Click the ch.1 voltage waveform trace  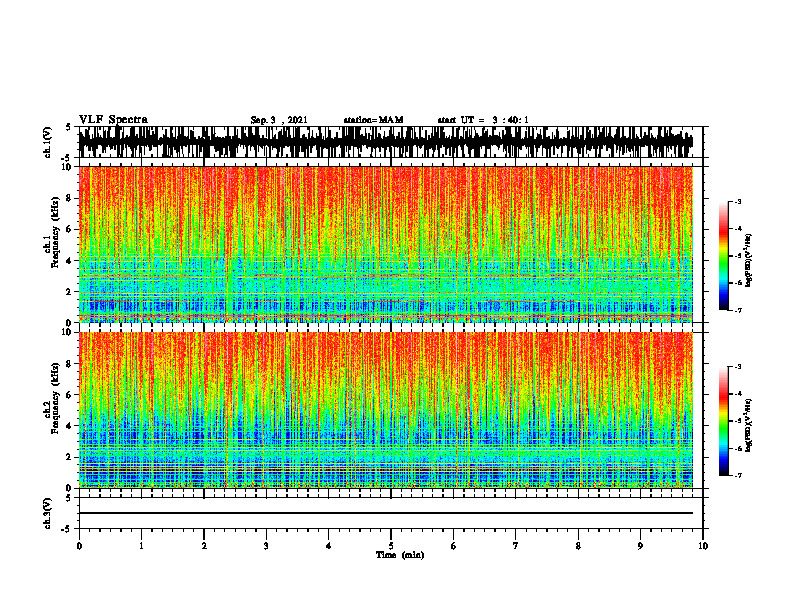coord(386,142)
